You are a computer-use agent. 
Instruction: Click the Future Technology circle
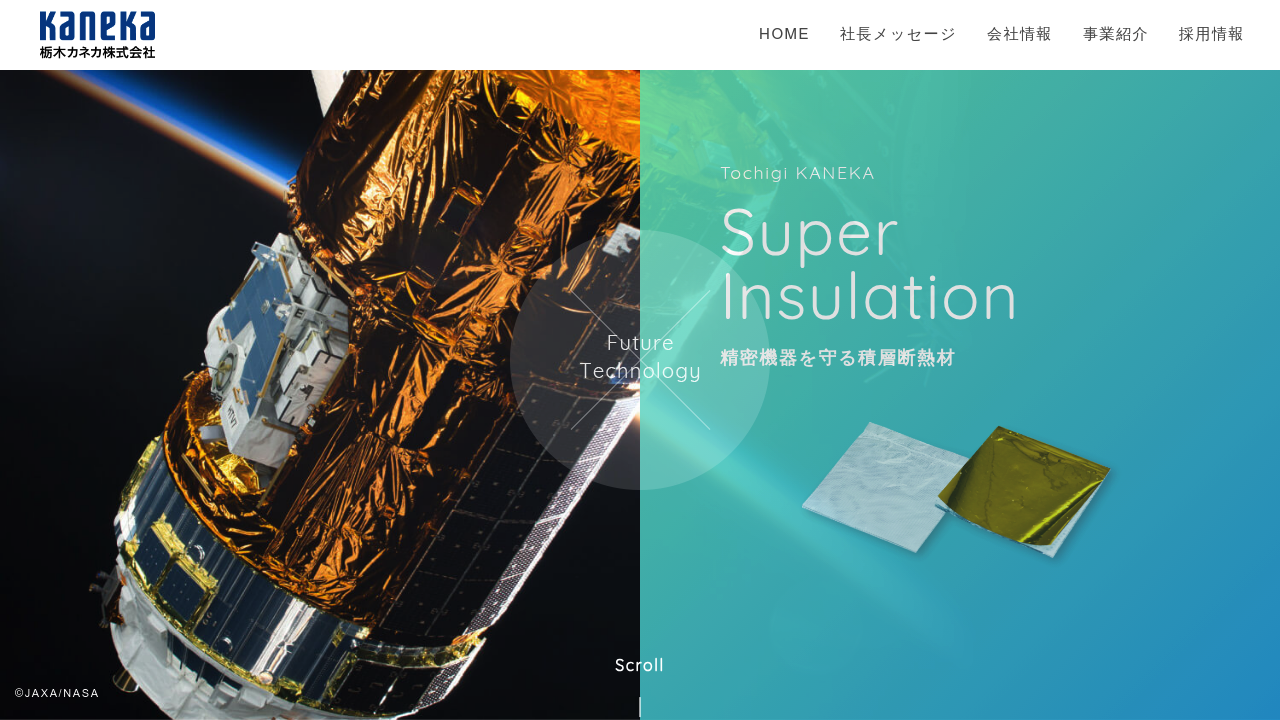640,360
